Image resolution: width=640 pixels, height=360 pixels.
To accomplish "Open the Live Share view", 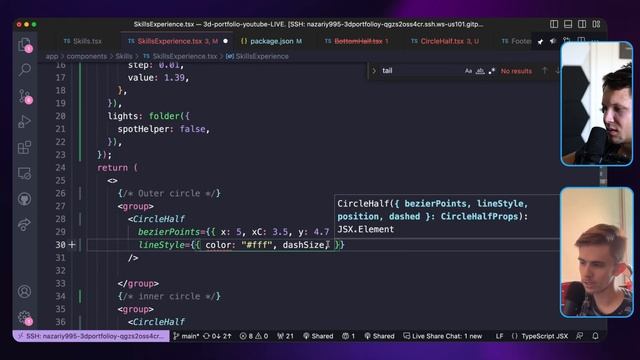I will (x=24, y=224).
